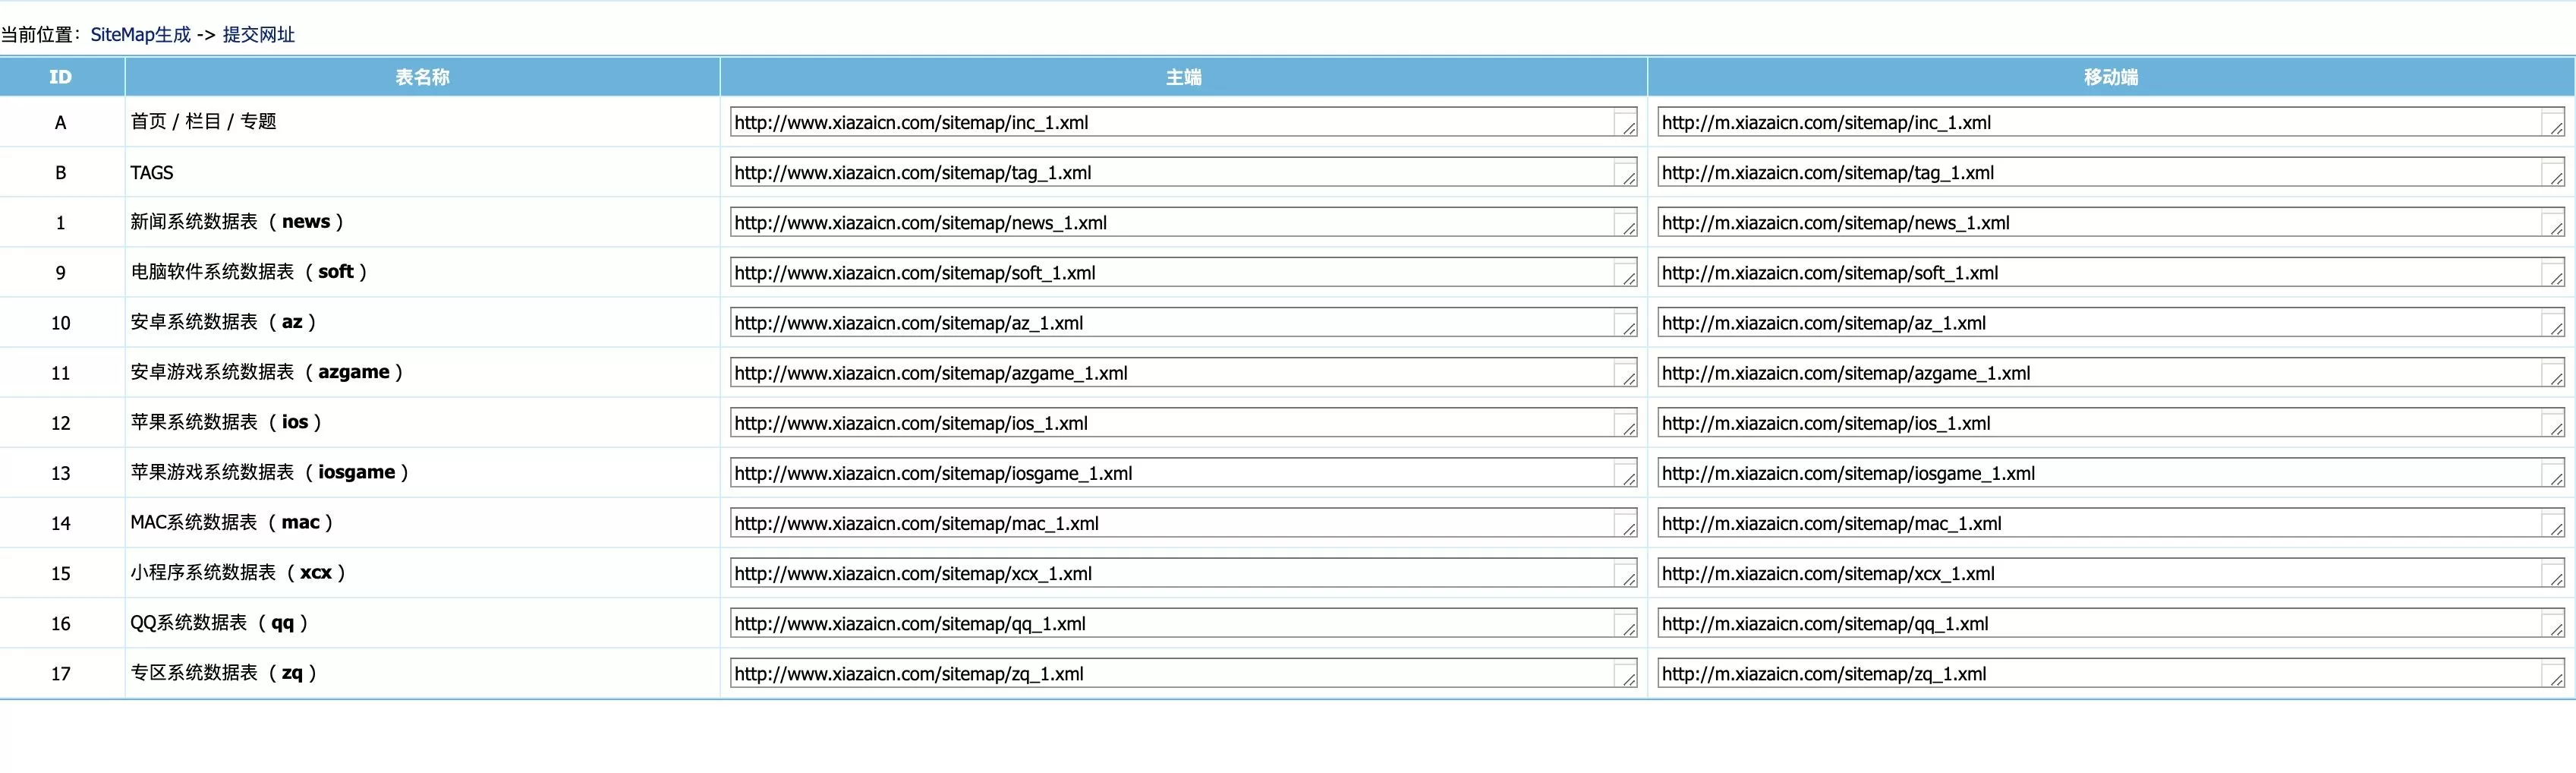Screen dimensions: 2576x773
Task: Grab resize handle of www mac_1.xml textarea
Action: click(x=1629, y=529)
